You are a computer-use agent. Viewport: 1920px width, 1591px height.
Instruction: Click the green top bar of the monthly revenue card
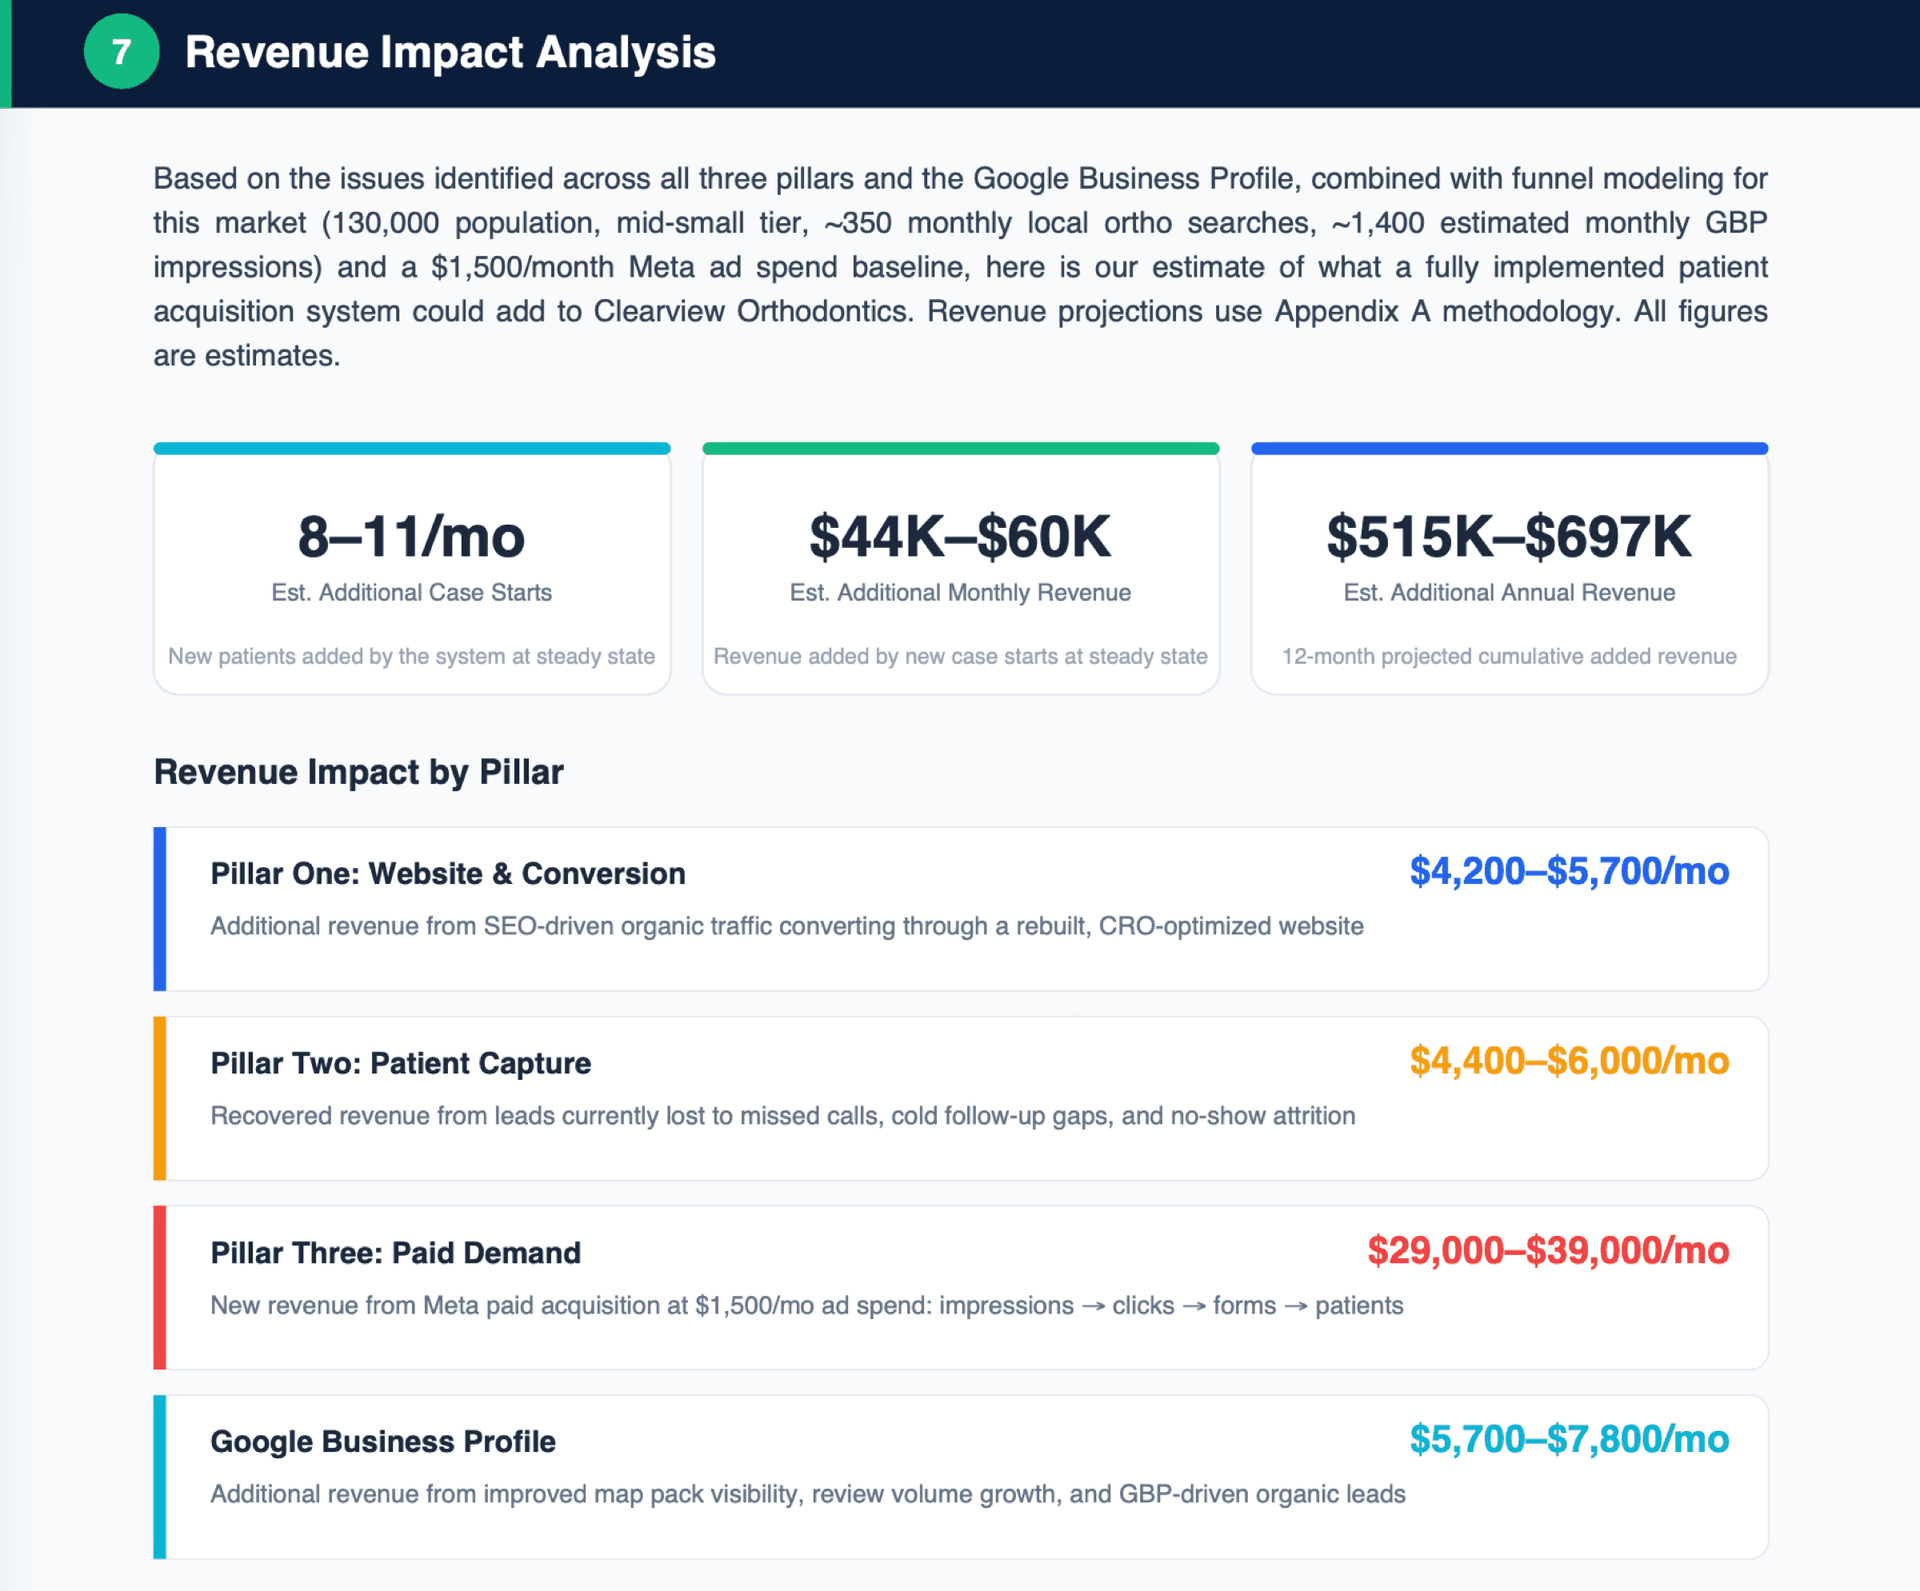pyautogui.click(x=961, y=449)
